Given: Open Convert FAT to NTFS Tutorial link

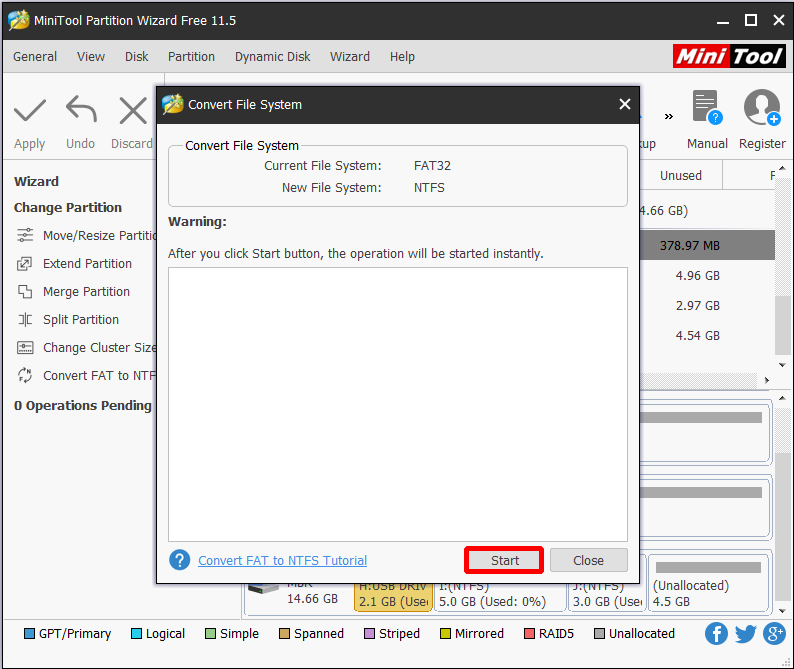Looking at the screenshot, I should pyautogui.click(x=283, y=561).
